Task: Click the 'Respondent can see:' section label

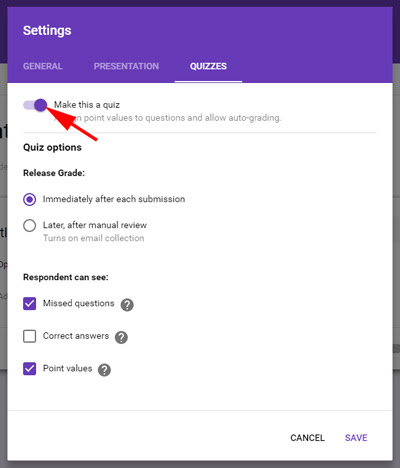Action: [66, 277]
